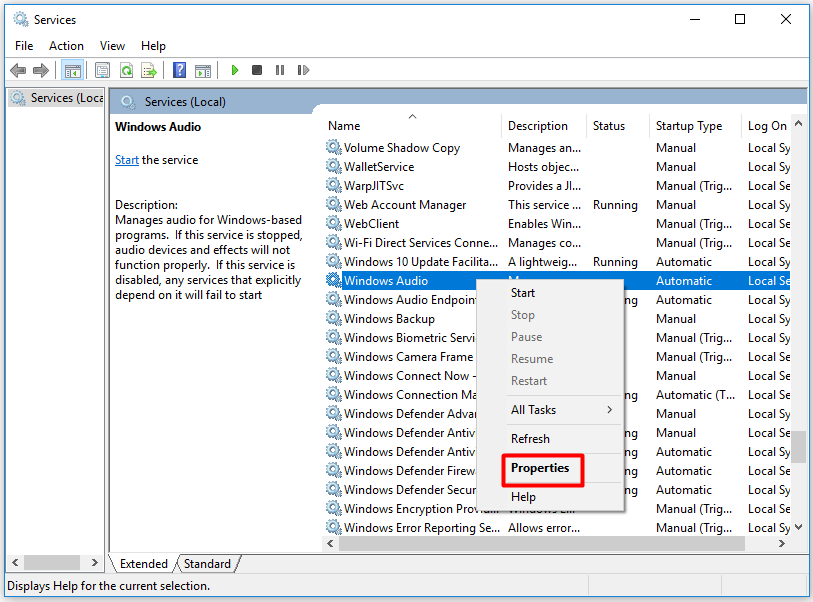Minimize the Services window
The height and width of the screenshot is (602, 813).
point(695,19)
